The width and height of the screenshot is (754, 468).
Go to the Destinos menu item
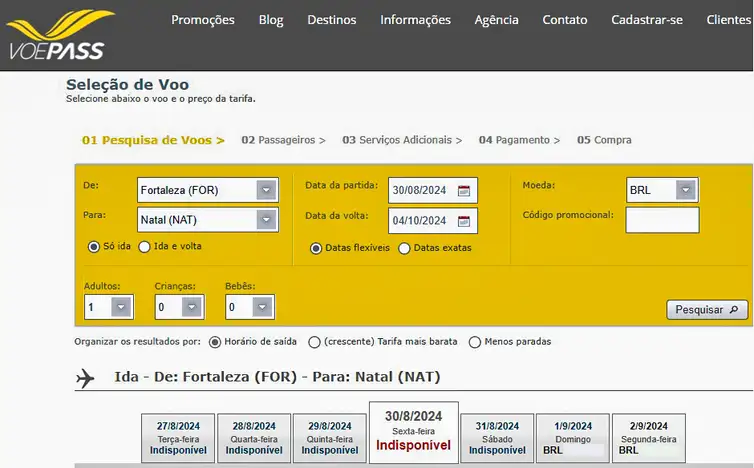(x=331, y=20)
